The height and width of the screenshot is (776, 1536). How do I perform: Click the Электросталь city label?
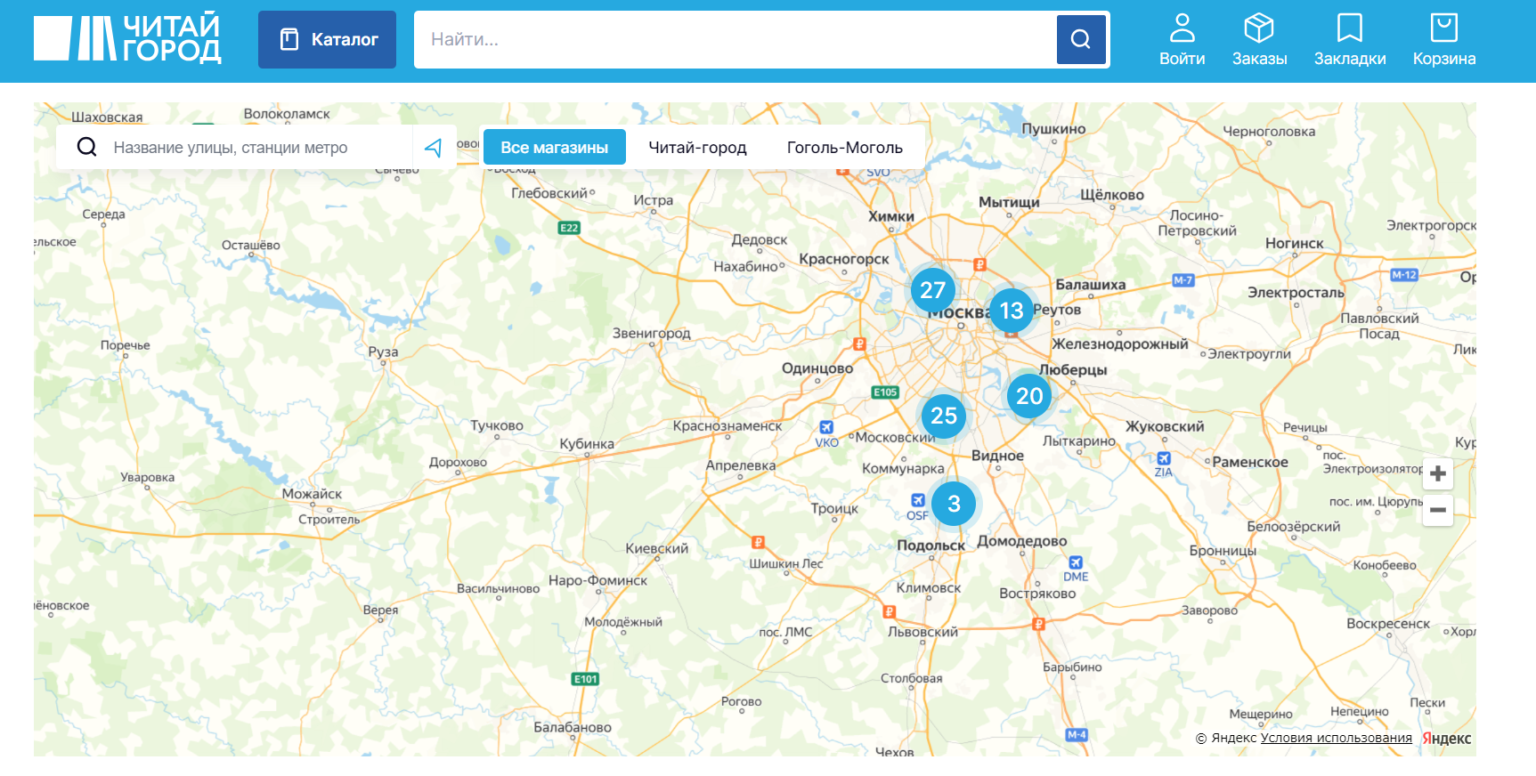tap(1296, 292)
